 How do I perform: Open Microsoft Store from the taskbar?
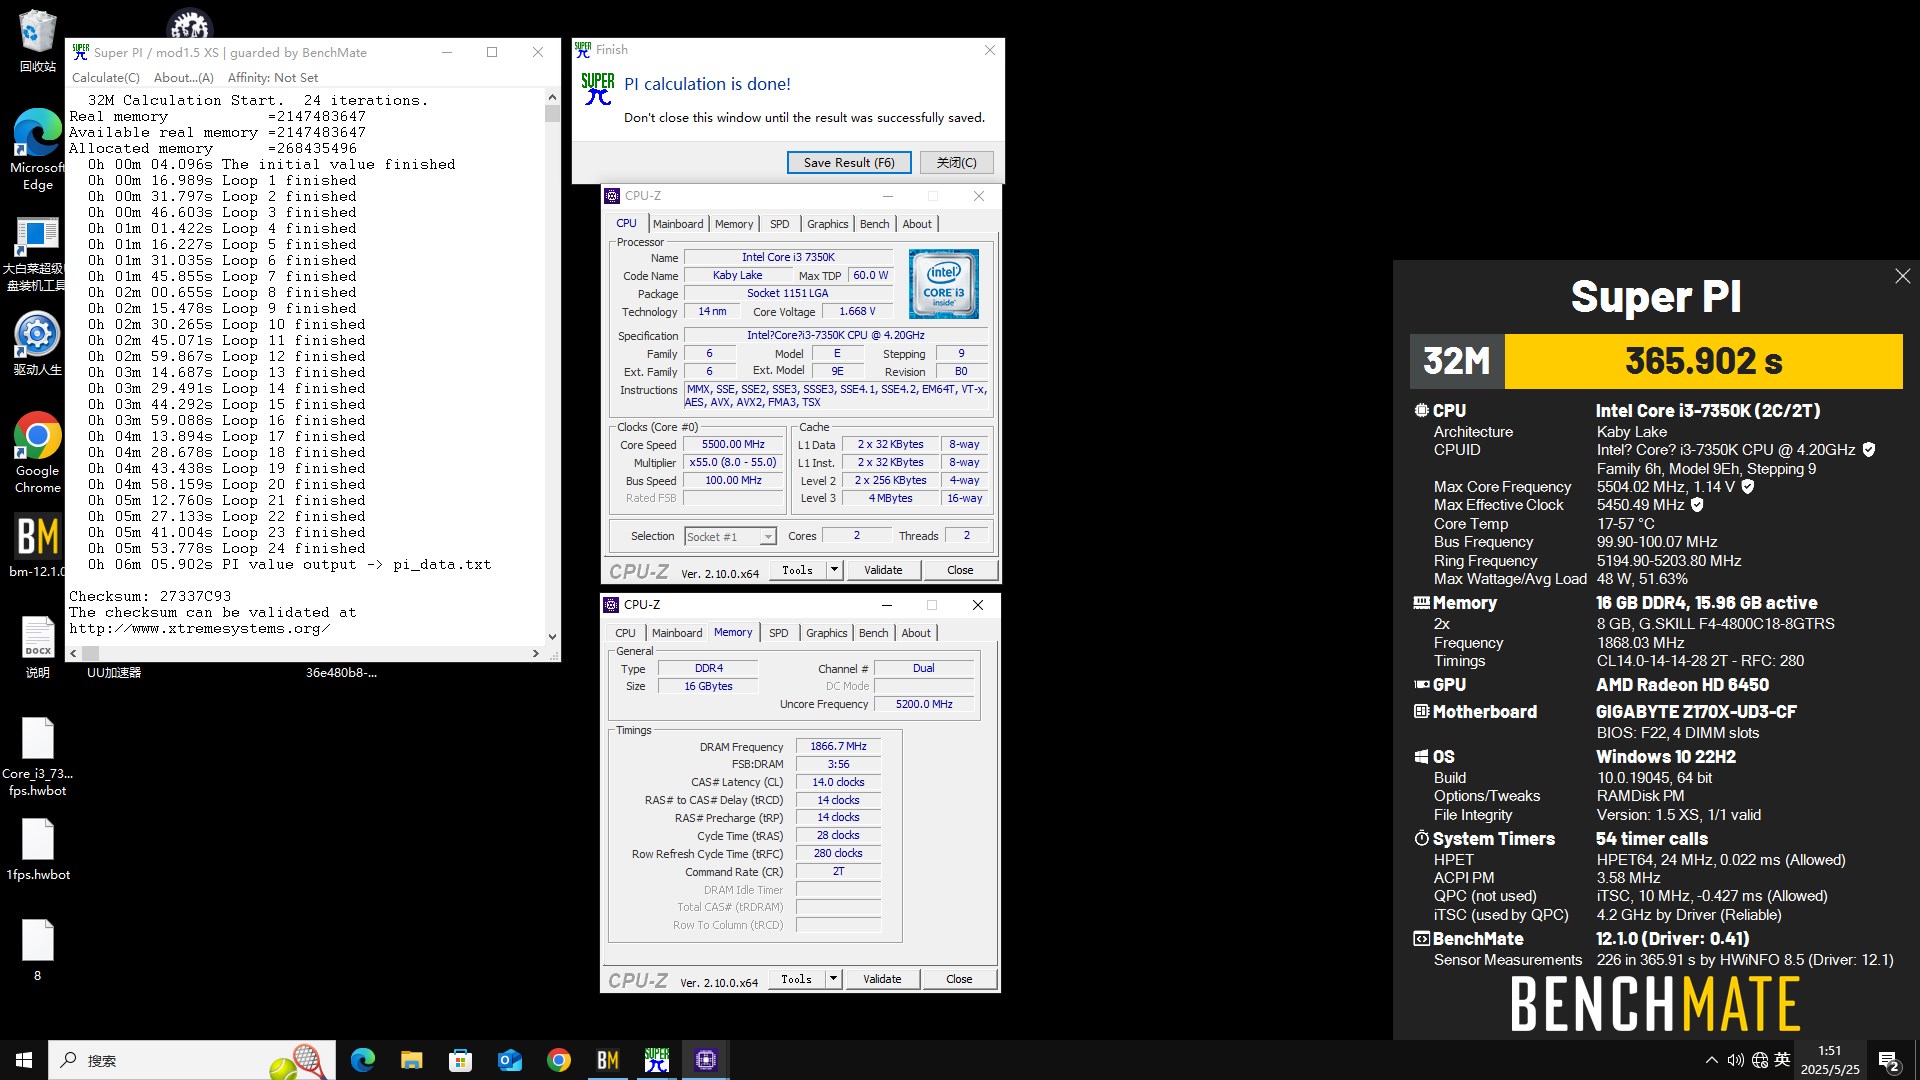[x=460, y=1060]
